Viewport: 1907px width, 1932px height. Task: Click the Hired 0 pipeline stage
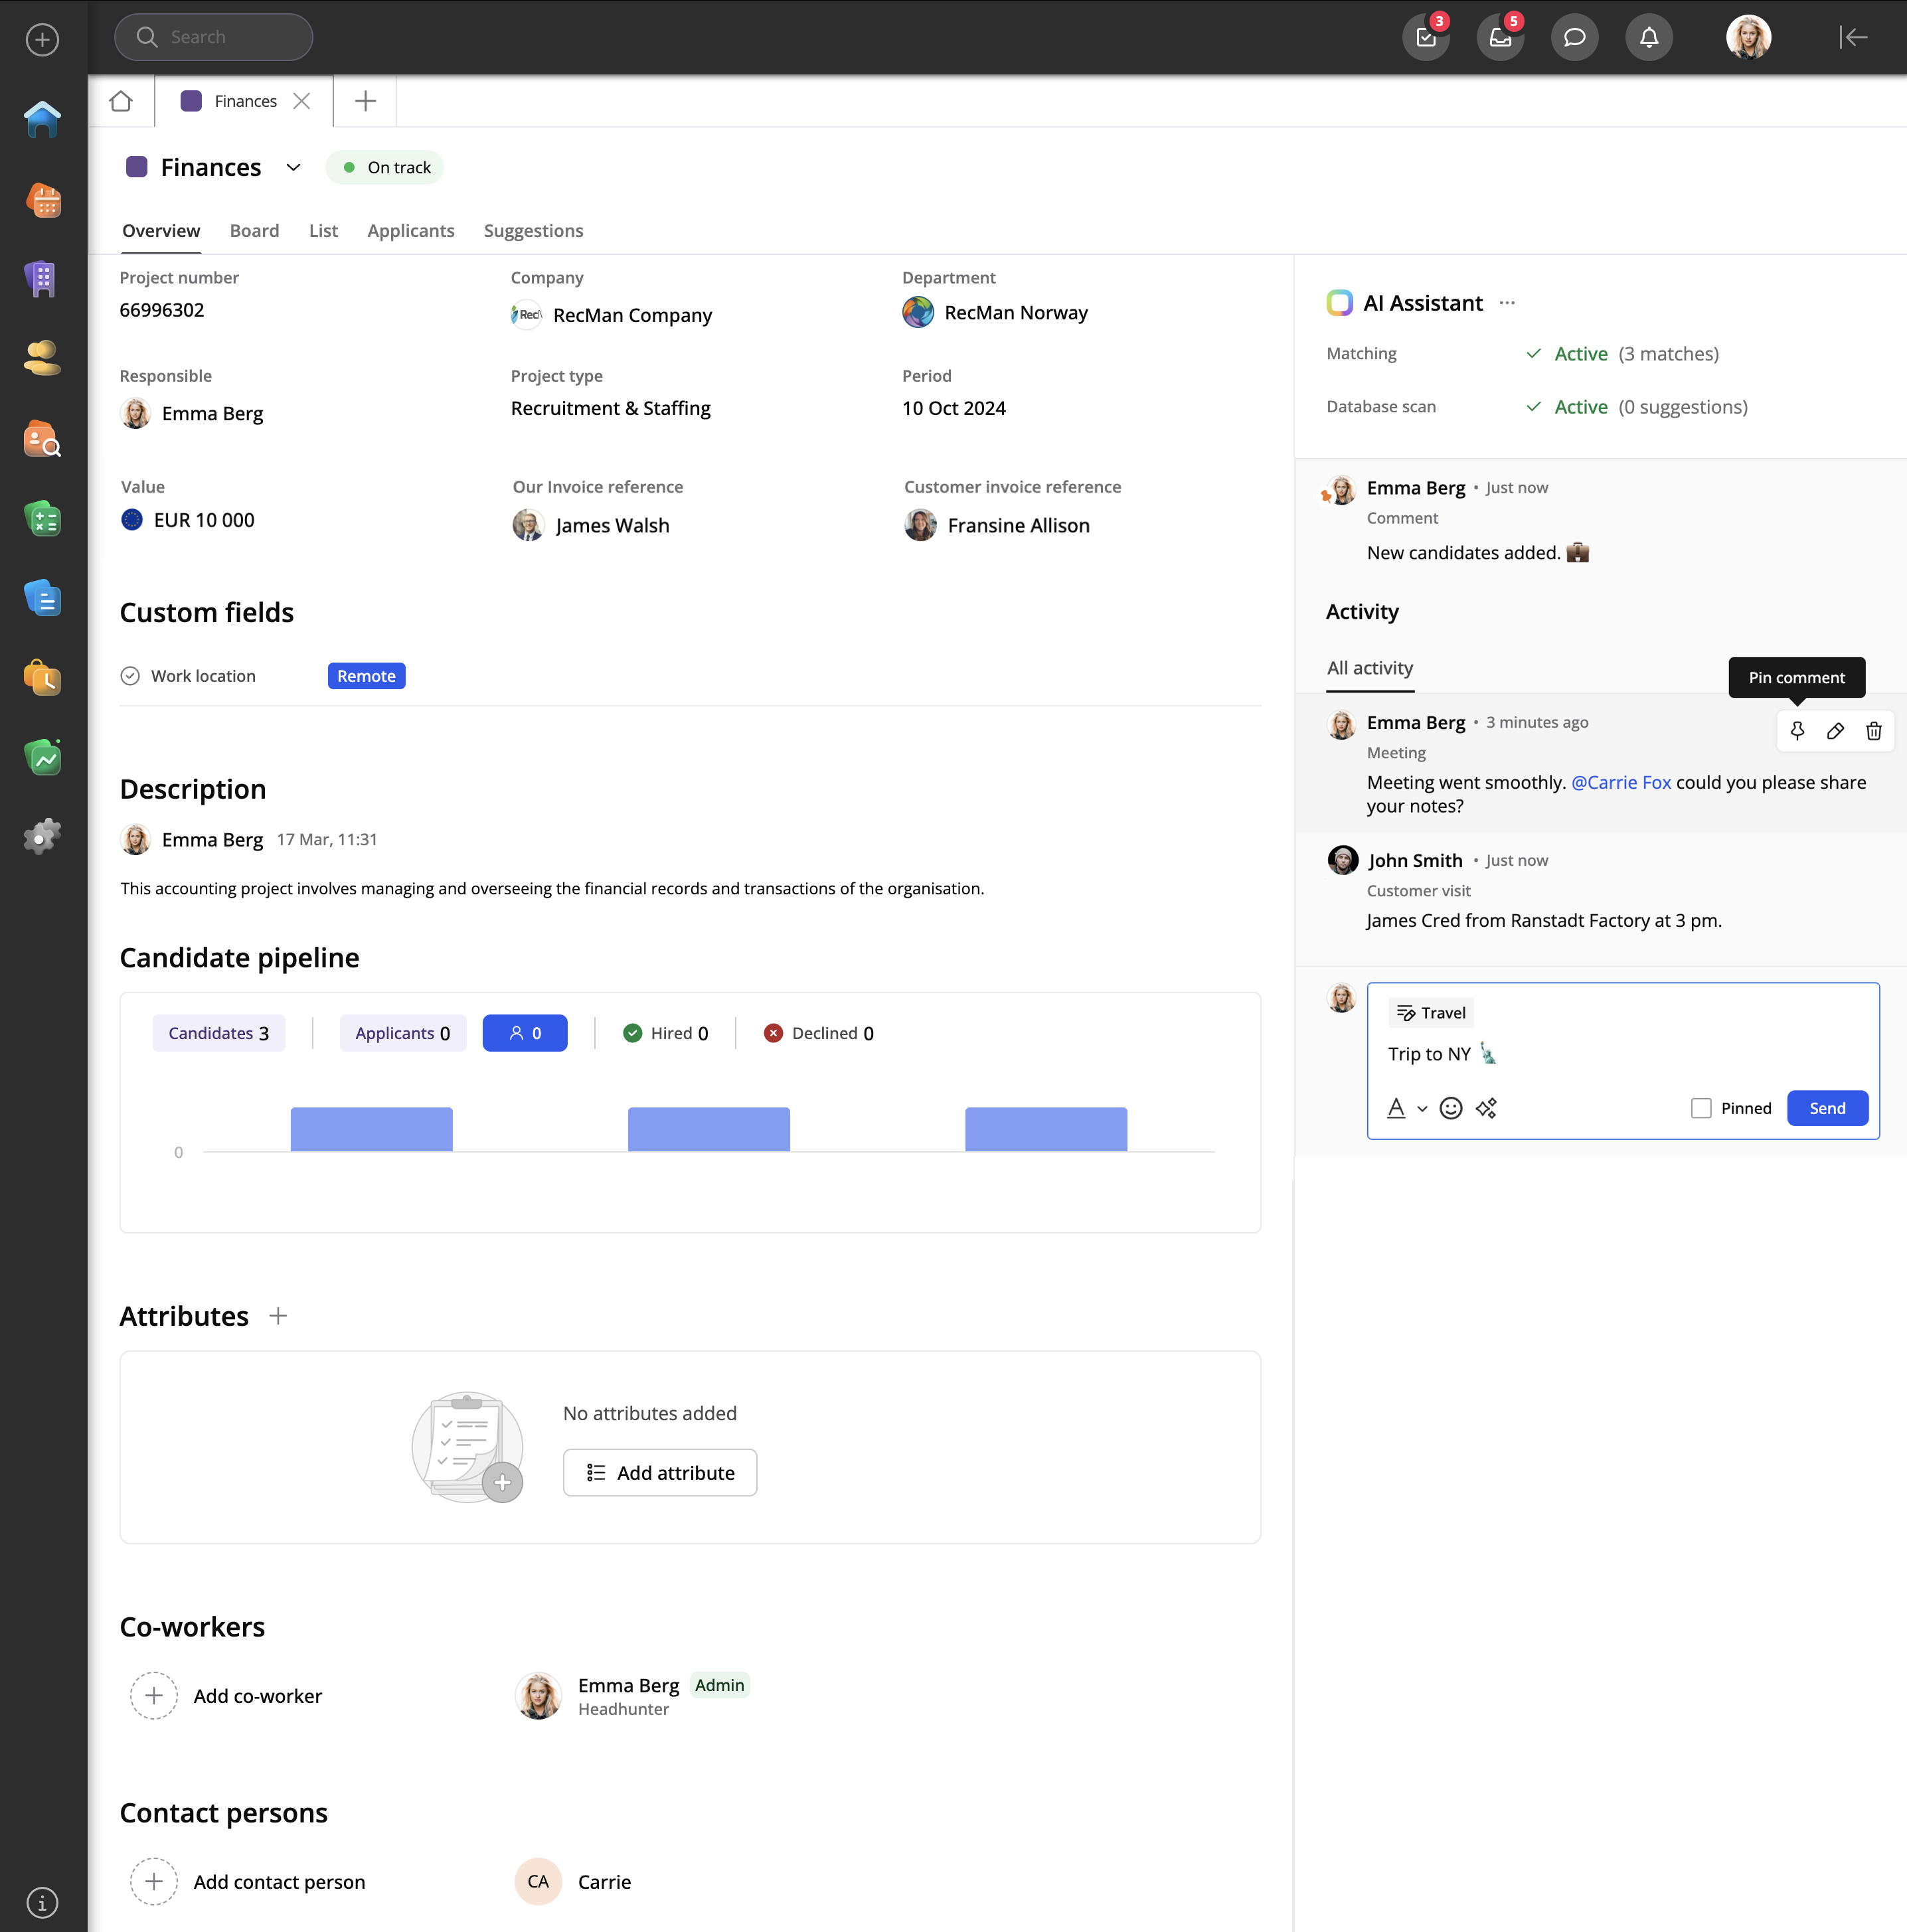(x=665, y=1033)
